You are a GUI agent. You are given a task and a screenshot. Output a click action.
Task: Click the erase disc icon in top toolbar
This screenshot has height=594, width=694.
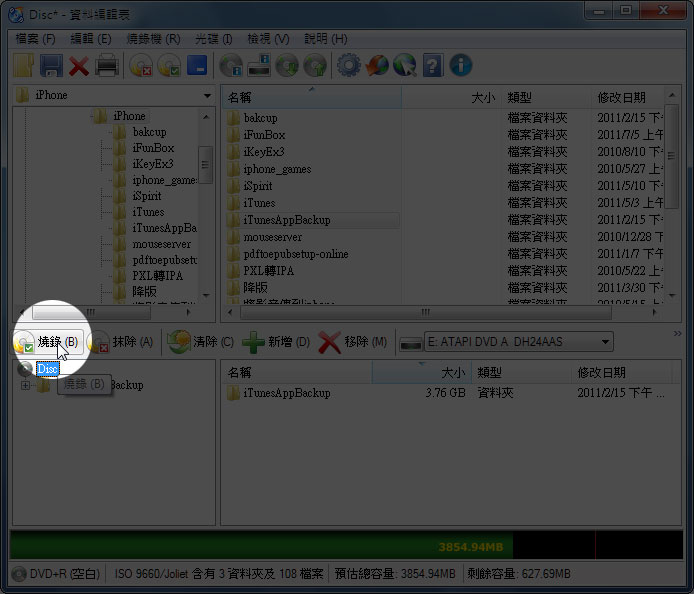[141, 66]
